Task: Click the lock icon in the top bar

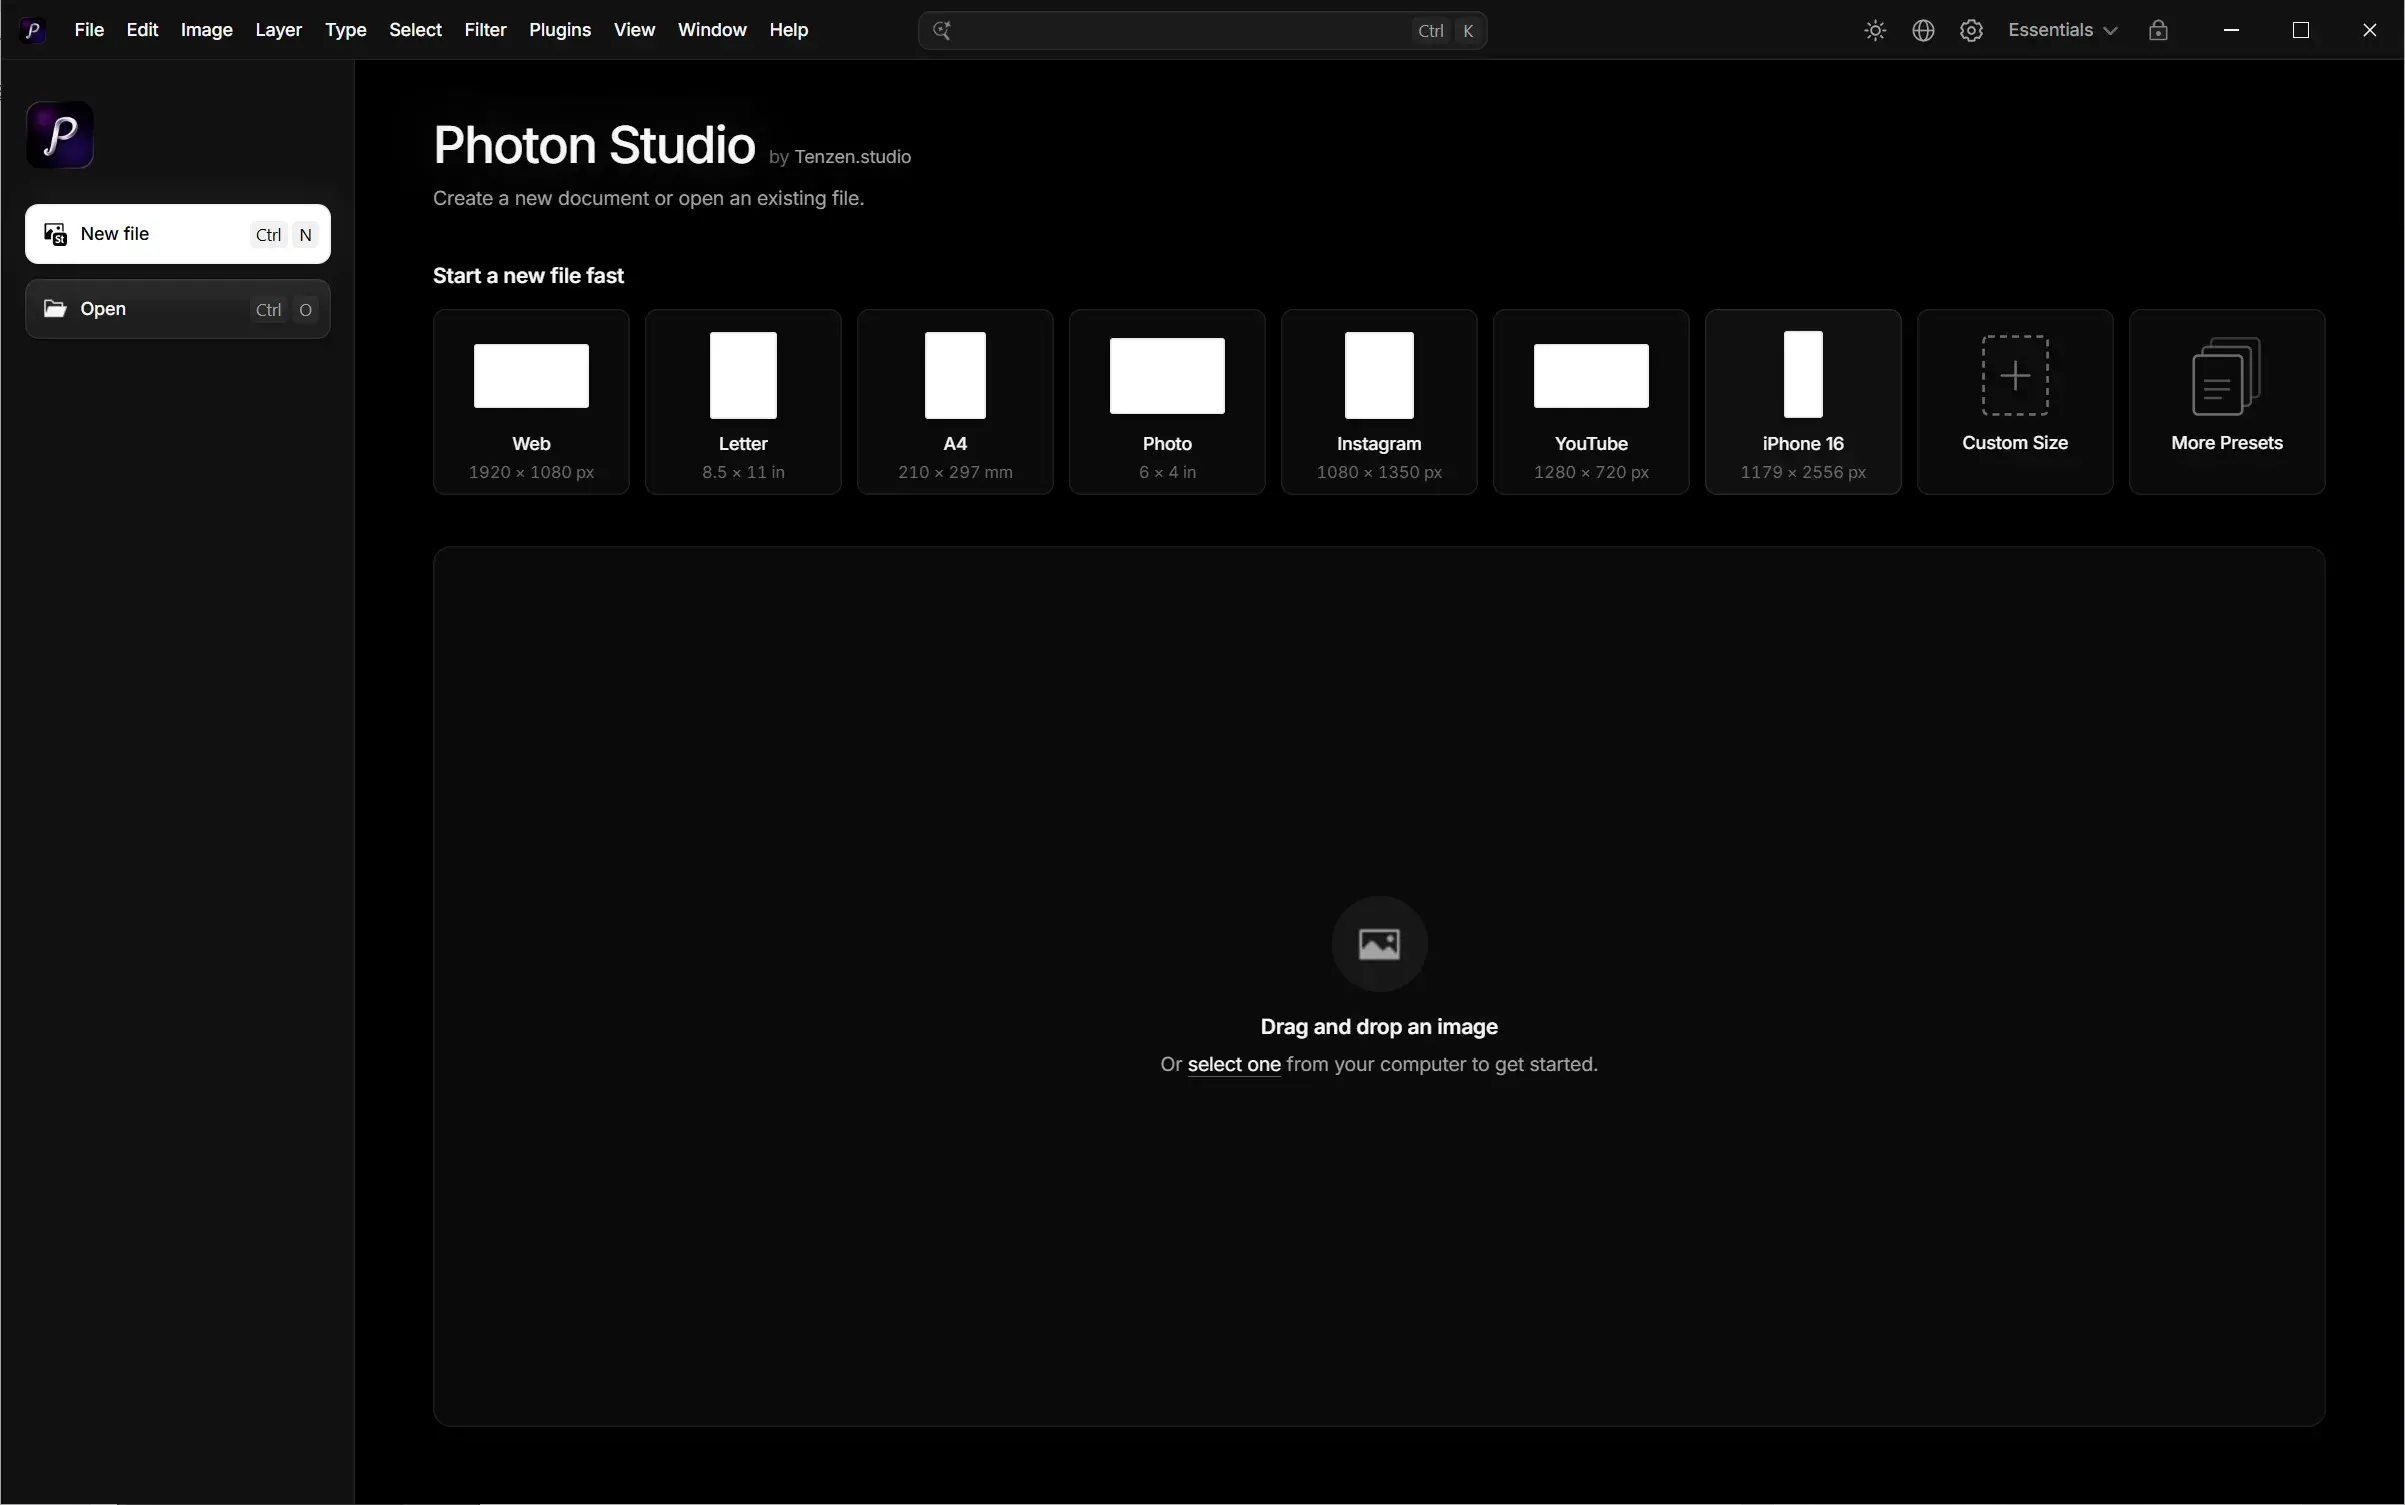Action: click(2158, 30)
